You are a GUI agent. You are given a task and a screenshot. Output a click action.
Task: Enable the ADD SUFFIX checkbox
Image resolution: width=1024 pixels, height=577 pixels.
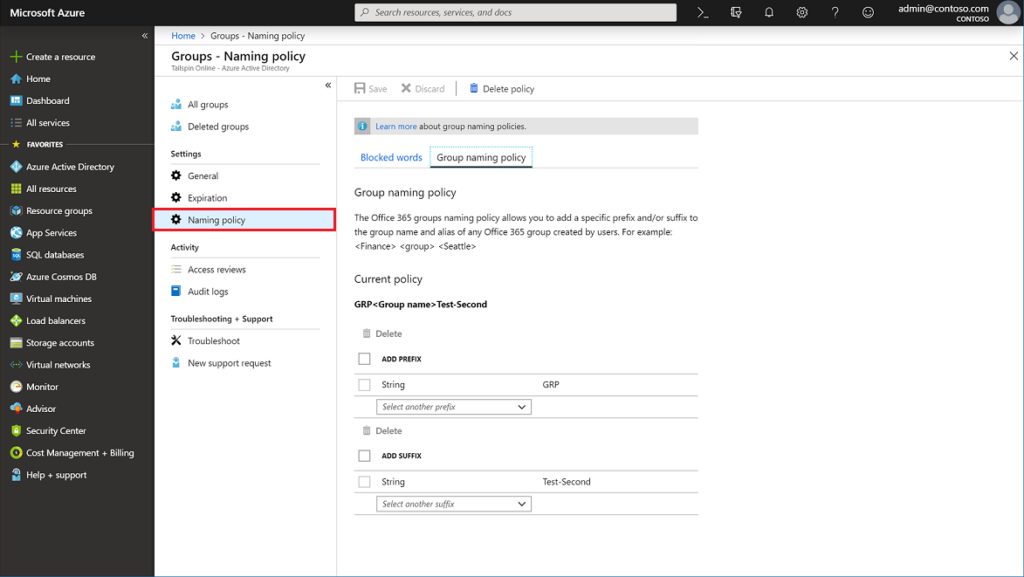(x=365, y=455)
